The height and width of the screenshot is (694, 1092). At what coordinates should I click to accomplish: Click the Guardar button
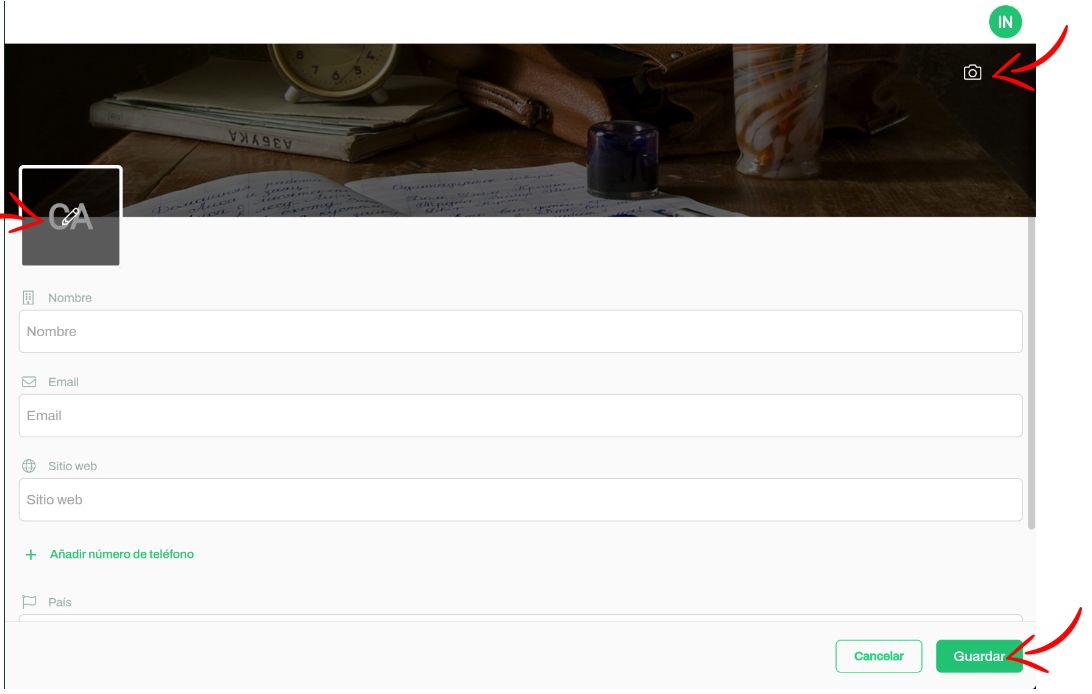point(978,656)
